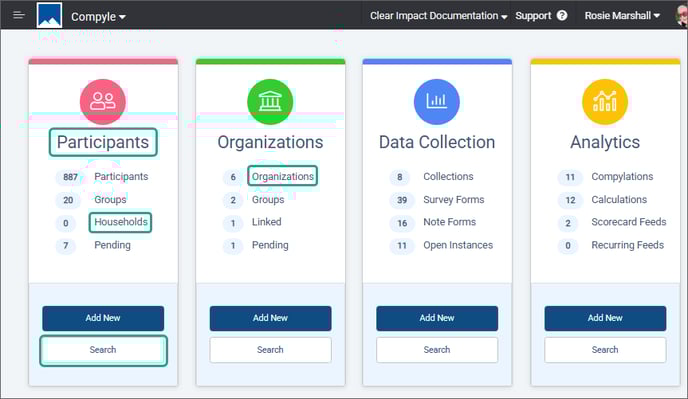Open the Open Instances link
The height and width of the screenshot is (399, 688).
click(458, 245)
